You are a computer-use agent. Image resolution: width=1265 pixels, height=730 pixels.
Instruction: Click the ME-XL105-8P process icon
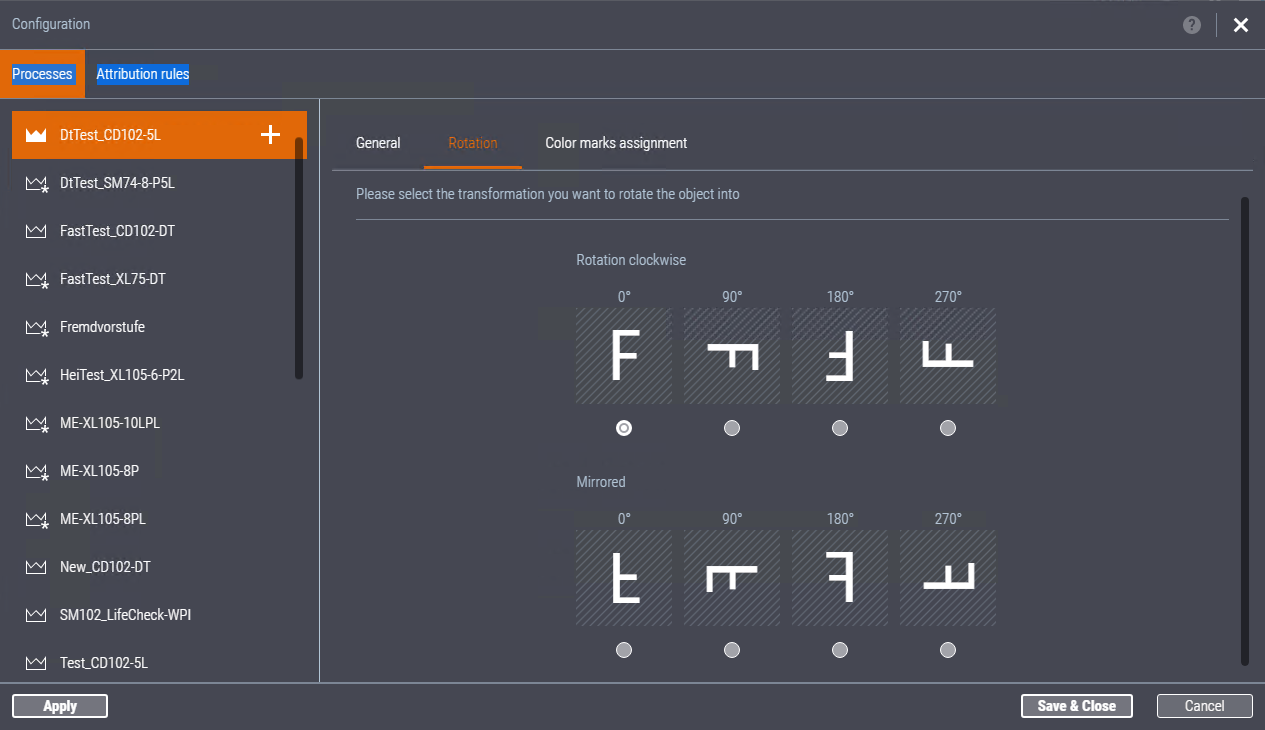point(35,470)
